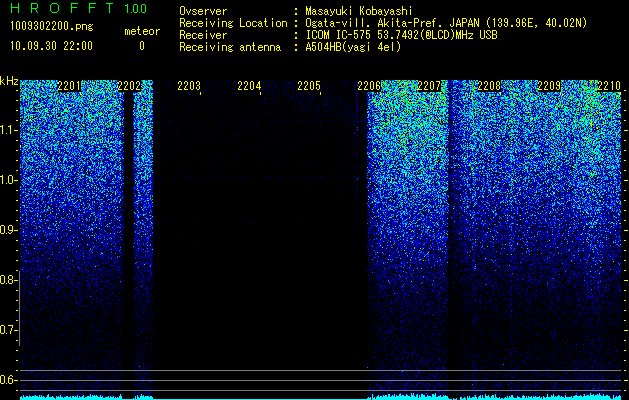The image size is (629, 400).
Task: Click the 0.7 kHz axis label
Action: (x=7, y=330)
